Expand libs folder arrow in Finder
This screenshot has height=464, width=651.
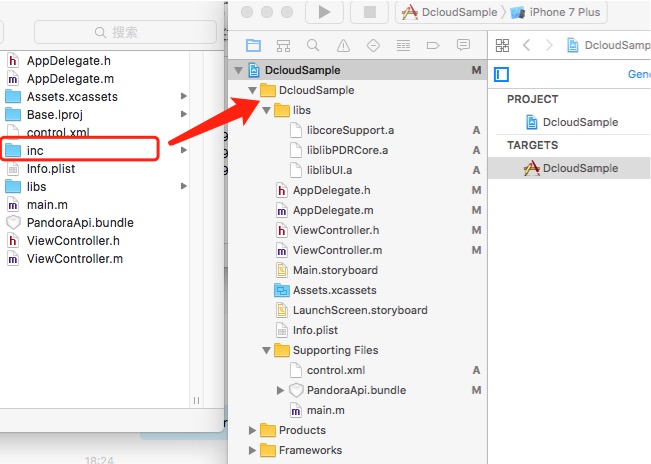[x=184, y=186]
